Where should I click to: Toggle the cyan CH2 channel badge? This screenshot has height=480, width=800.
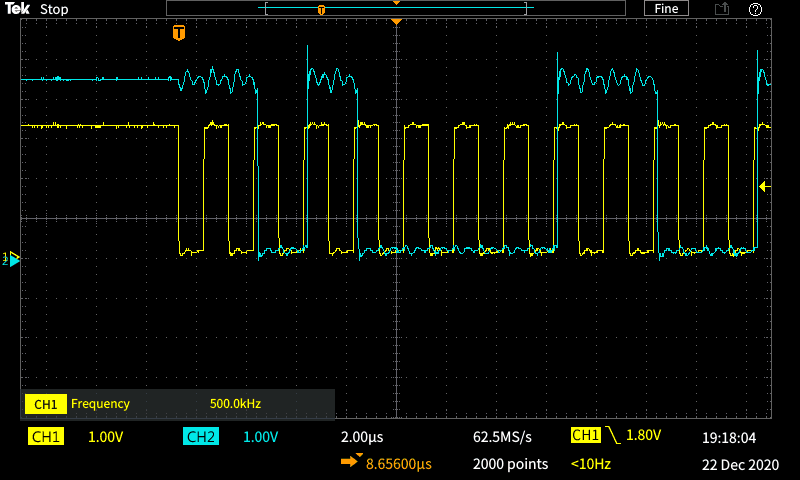201,437
